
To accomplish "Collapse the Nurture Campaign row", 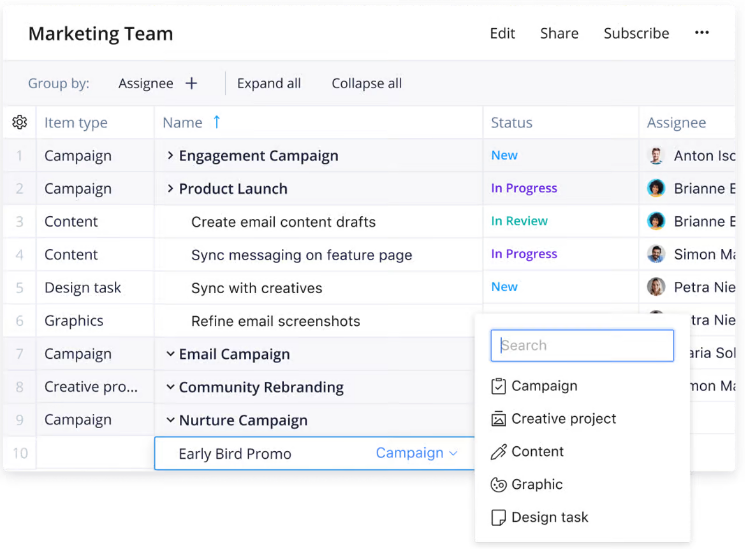I will coord(170,420).
